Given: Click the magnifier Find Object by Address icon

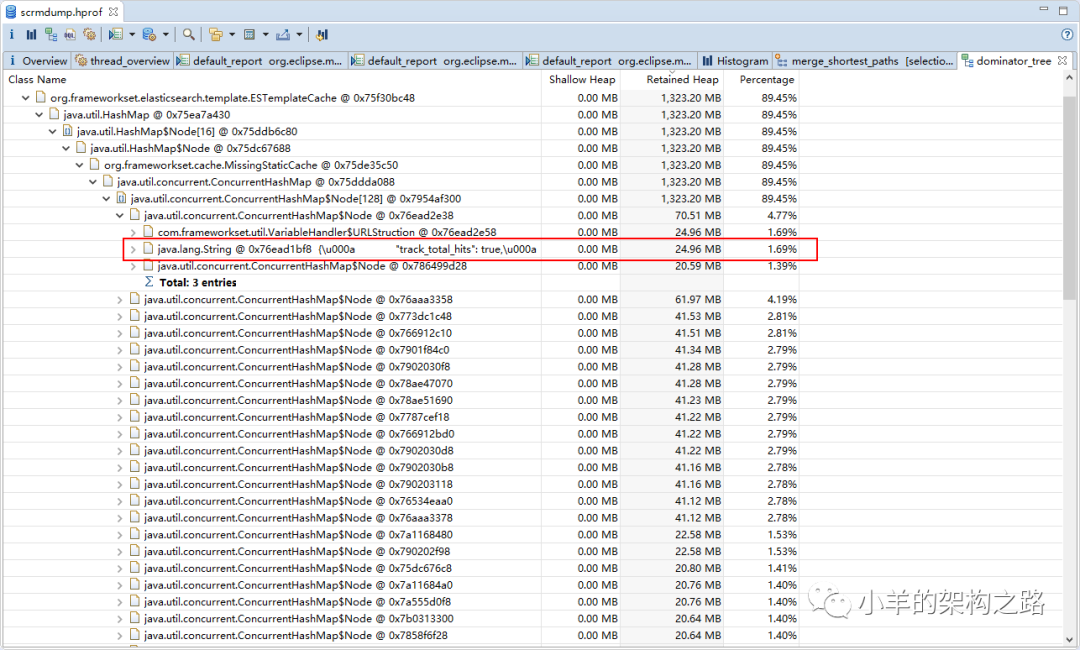Looking at the screenshot, I should click(x=189, y=34).
